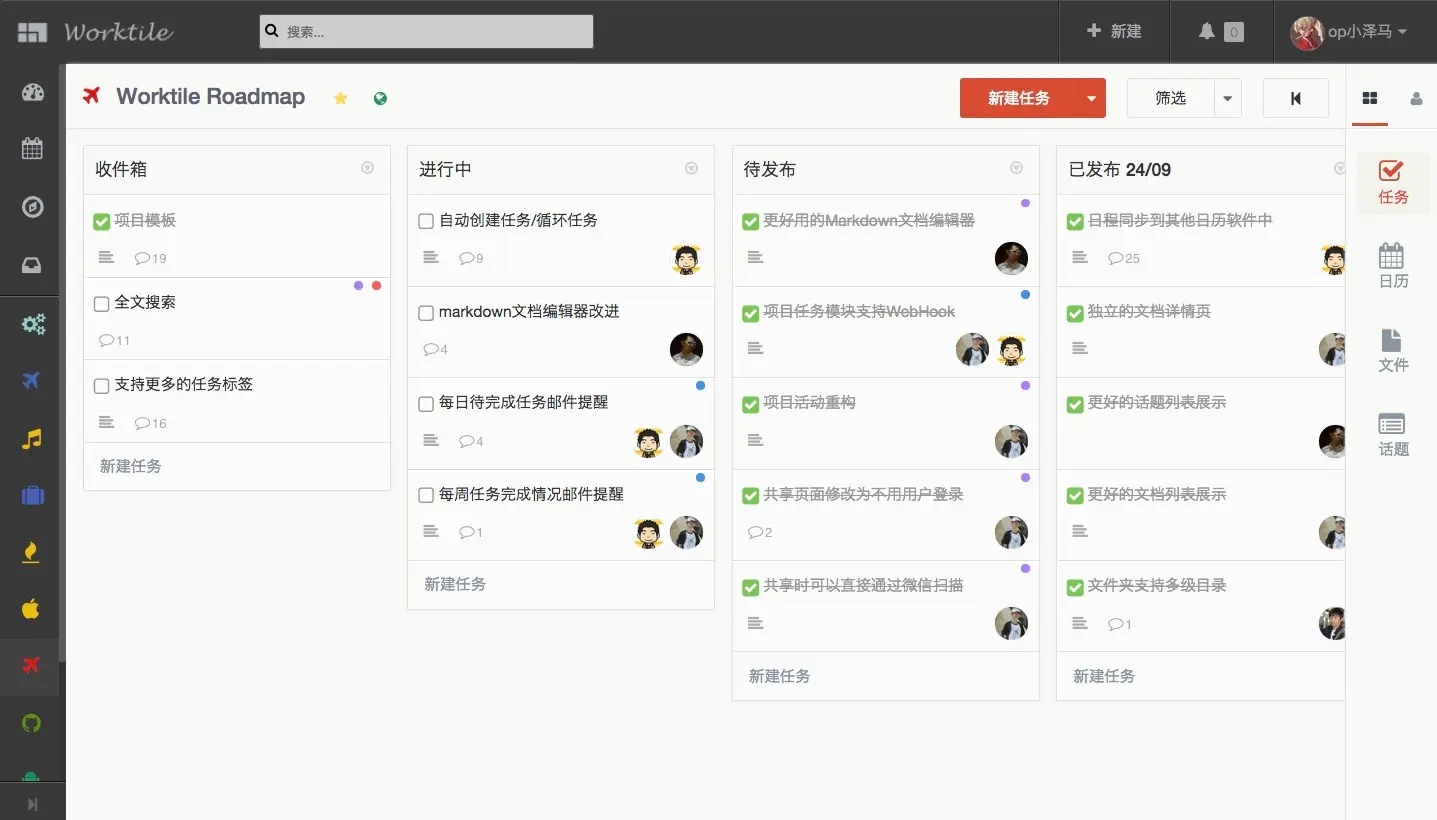Click the red label dot on 全文搜索
This screenshot has height=820, width=1437.
click(377, 286)
